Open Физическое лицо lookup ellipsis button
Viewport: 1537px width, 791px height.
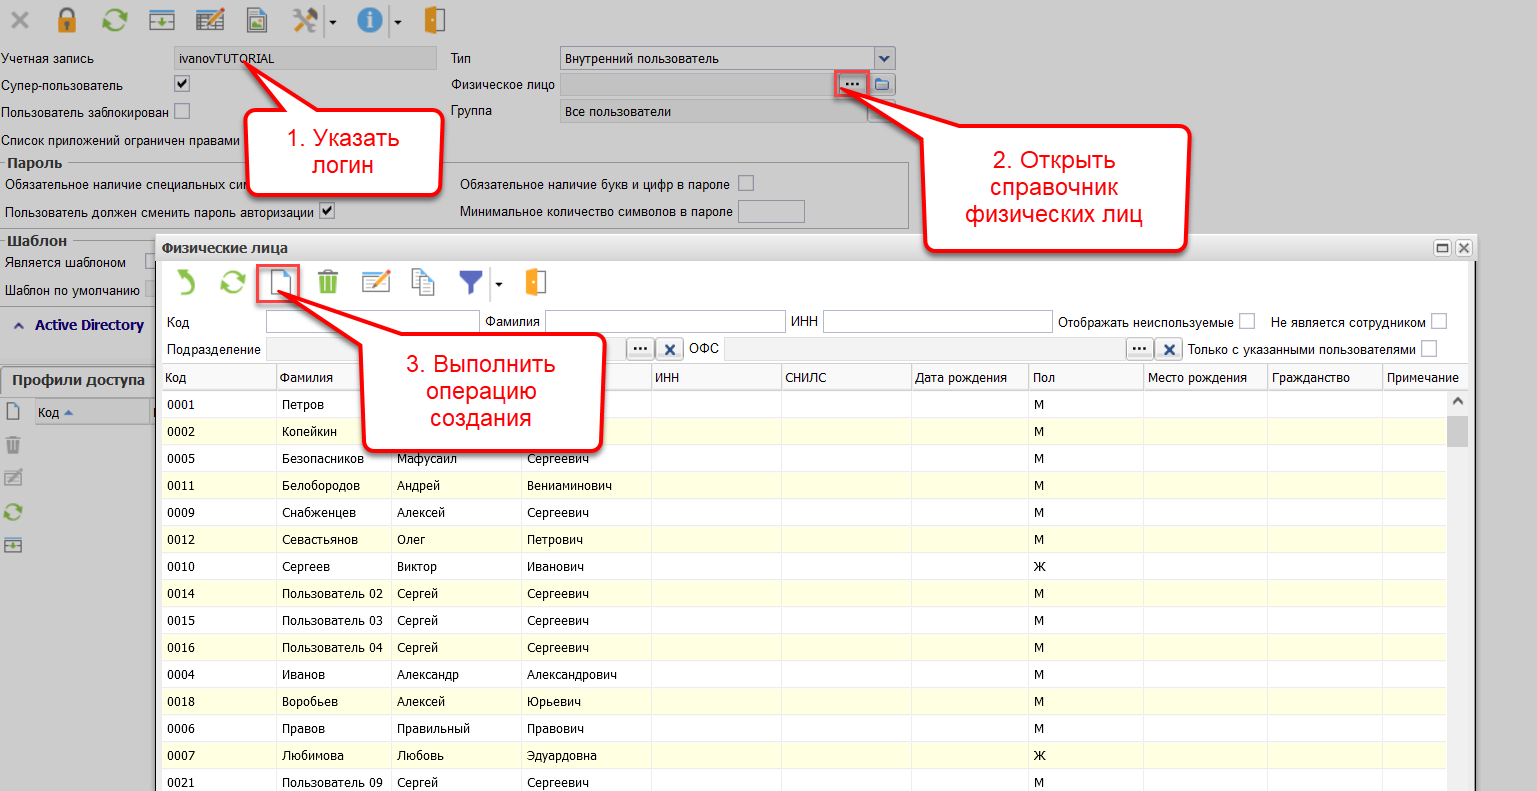click(x=851, y=85)
